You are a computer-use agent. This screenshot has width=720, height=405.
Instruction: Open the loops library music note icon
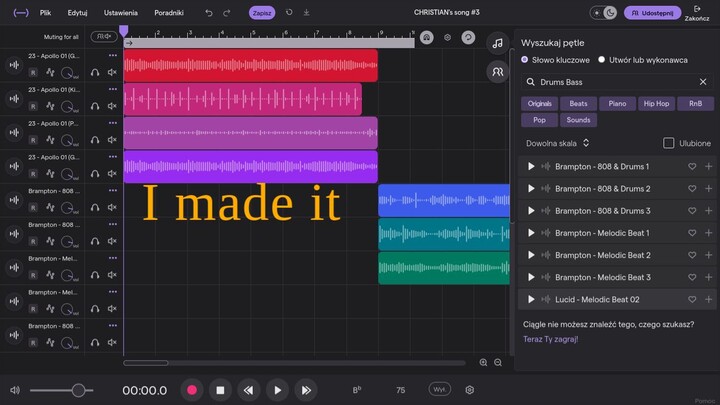(x=497, y=43)
